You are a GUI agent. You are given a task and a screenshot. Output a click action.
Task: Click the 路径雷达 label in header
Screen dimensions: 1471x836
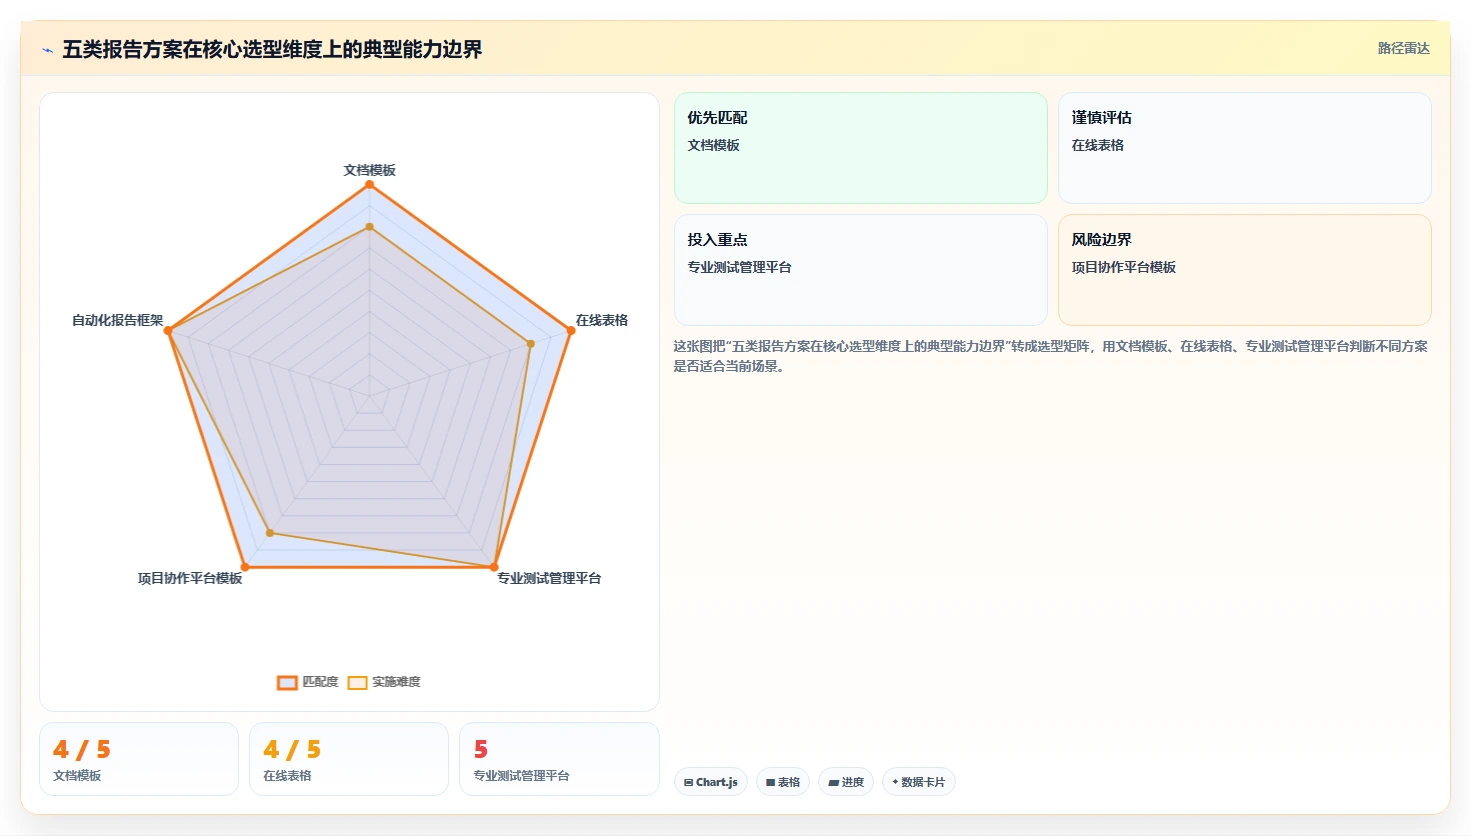pos(1403,48)
